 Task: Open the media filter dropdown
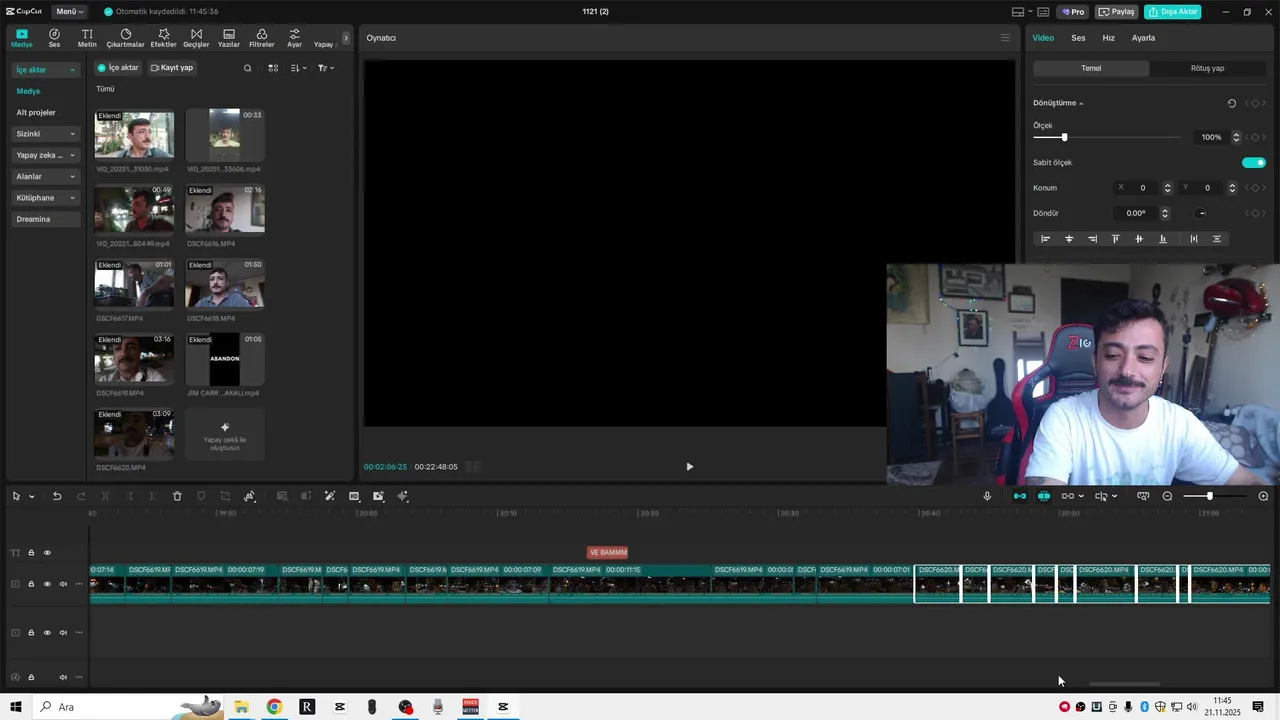(326, 68)
